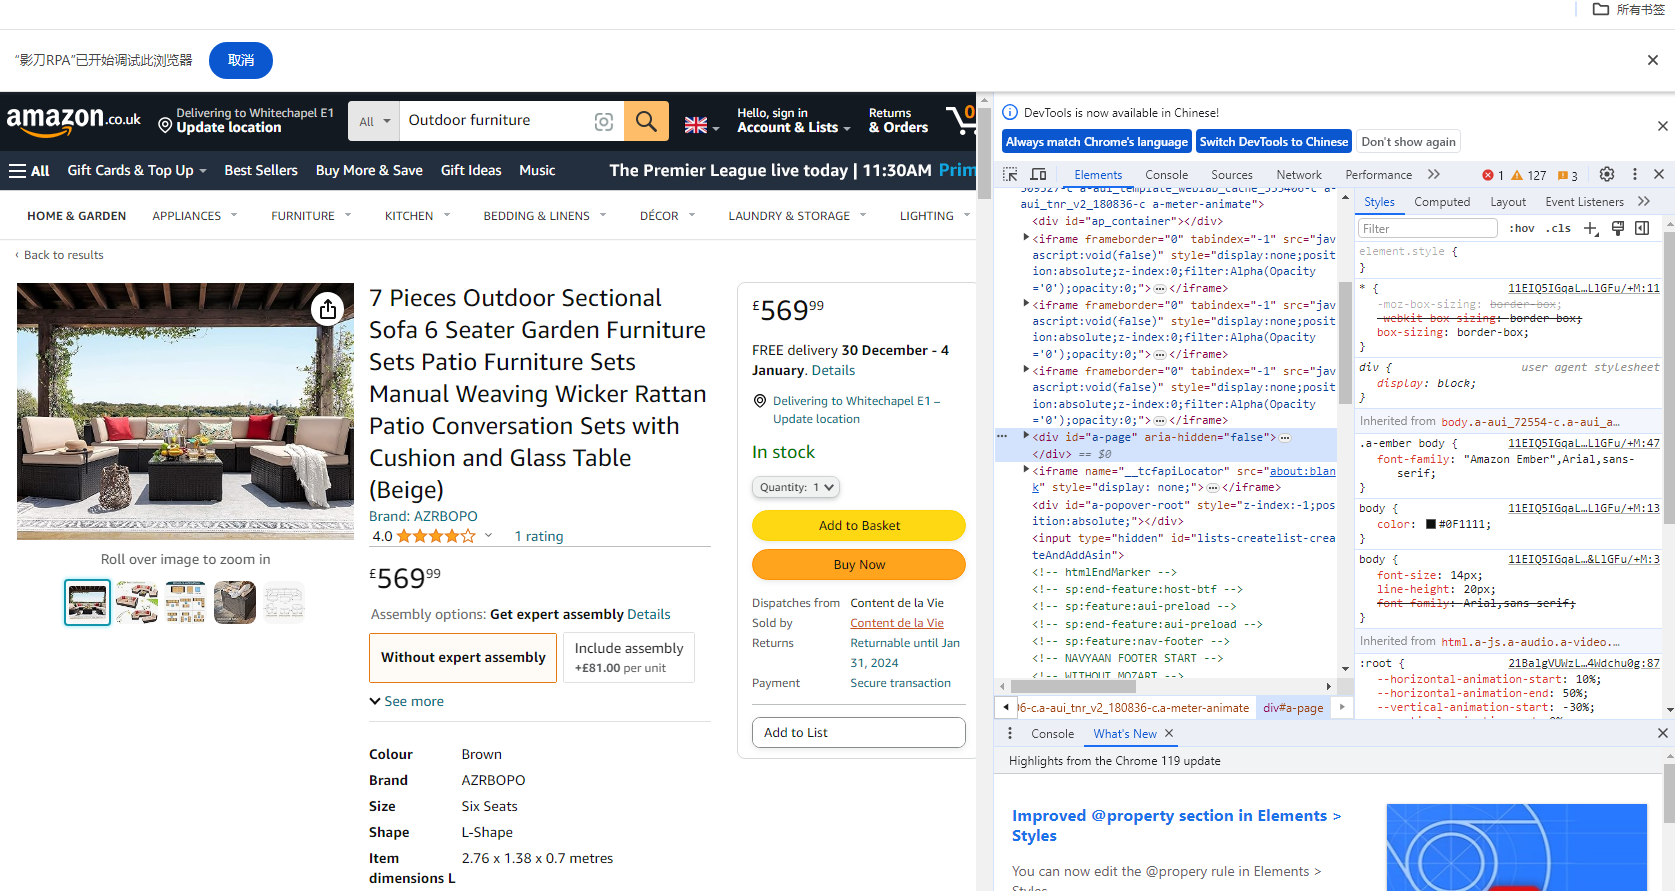This screenshot has height=891, width=1675.
Task: Open DevTools settings gear
Action: pos(1606,174)
